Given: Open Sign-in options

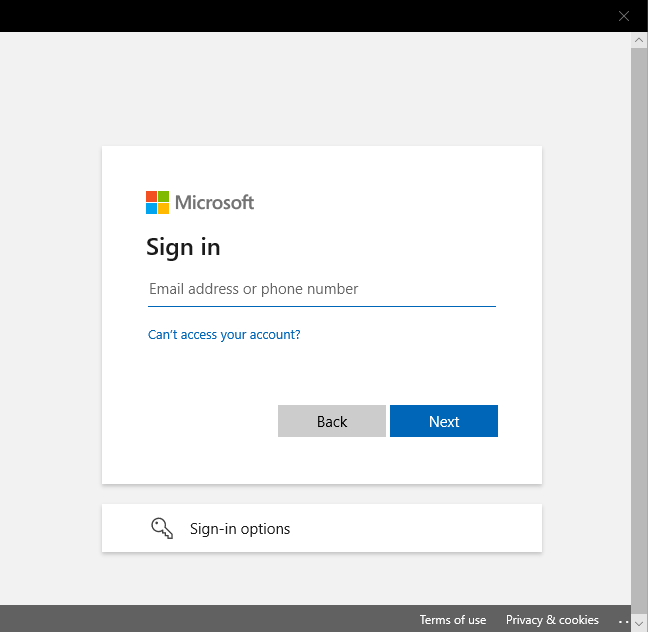Looking at the screenshot, I should (x=322, y=528).
